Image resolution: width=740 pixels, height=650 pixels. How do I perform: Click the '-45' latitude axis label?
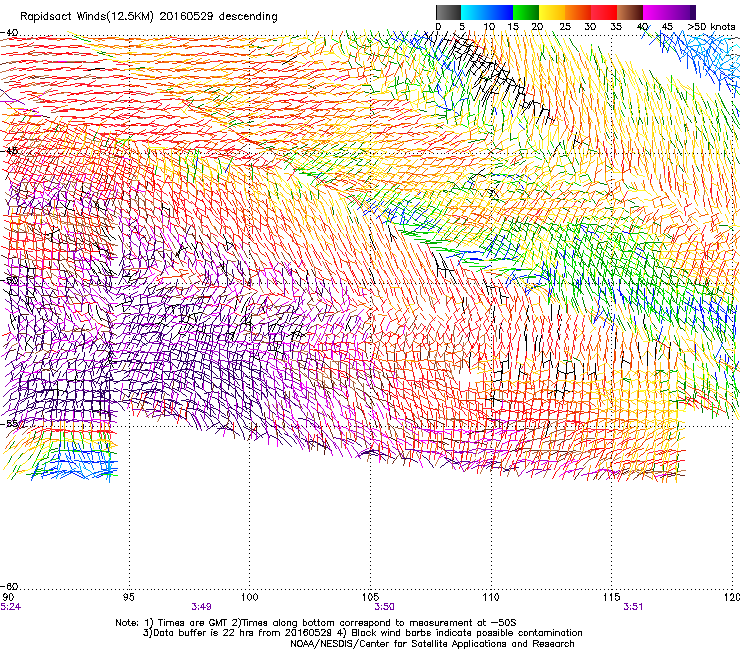(x=9, y=151)
